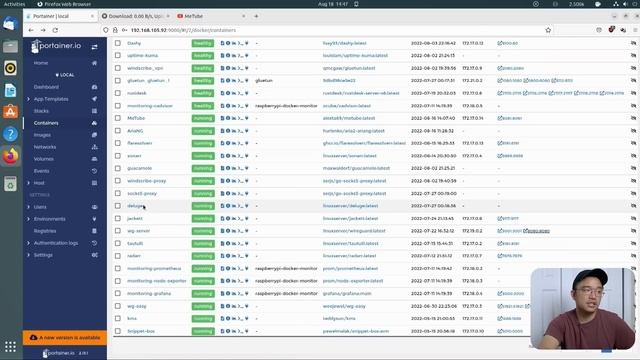Click attach icon for radarr container

point(247,256)
